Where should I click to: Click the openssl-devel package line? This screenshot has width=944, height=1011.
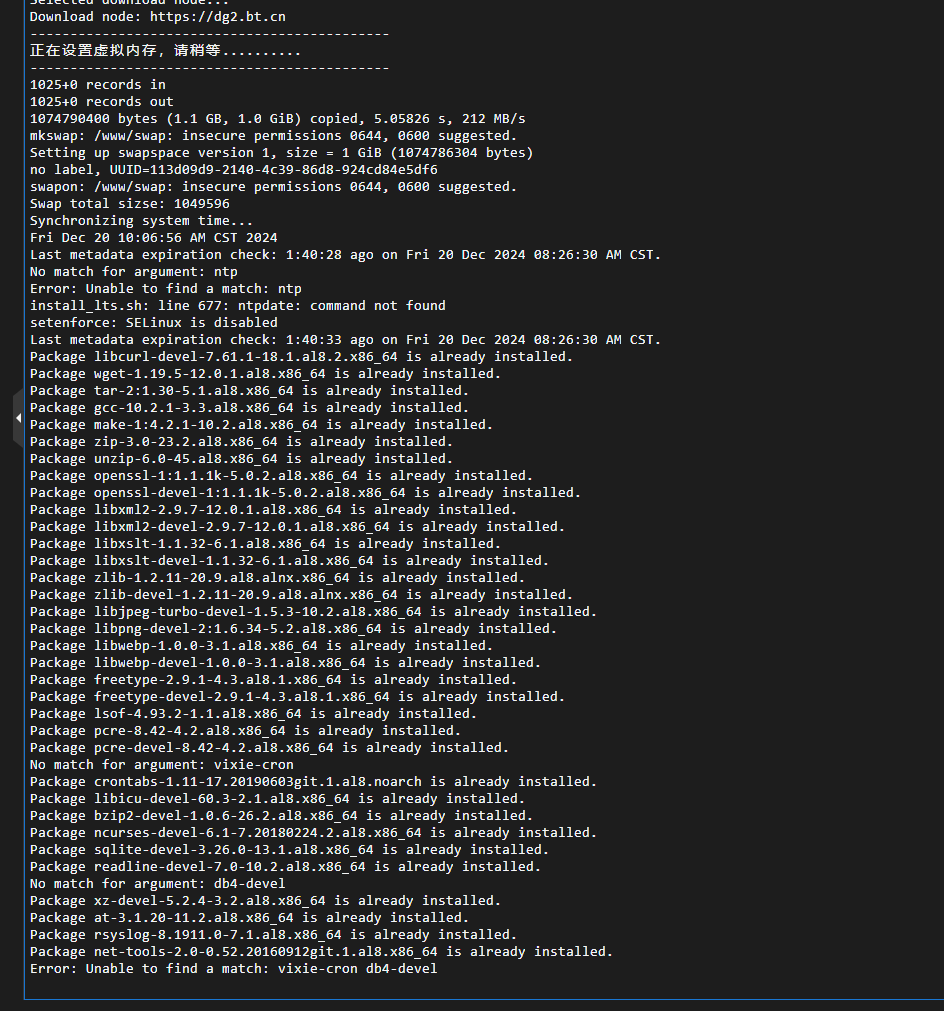tap(305, 493)
